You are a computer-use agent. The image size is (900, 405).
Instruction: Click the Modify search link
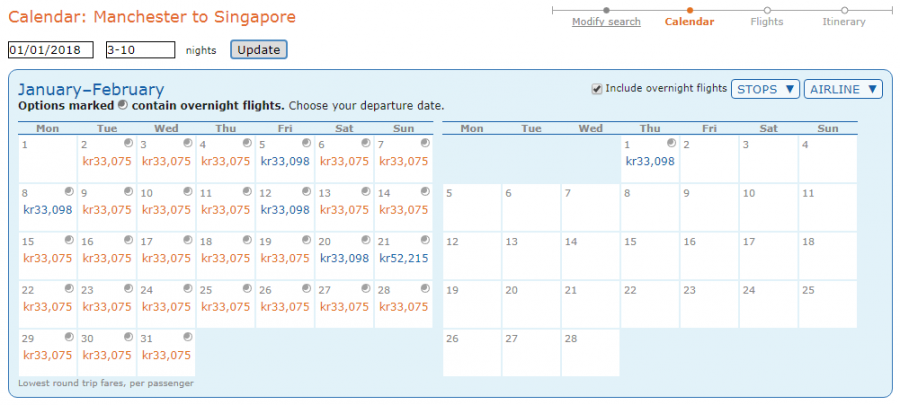click(606, 22)
